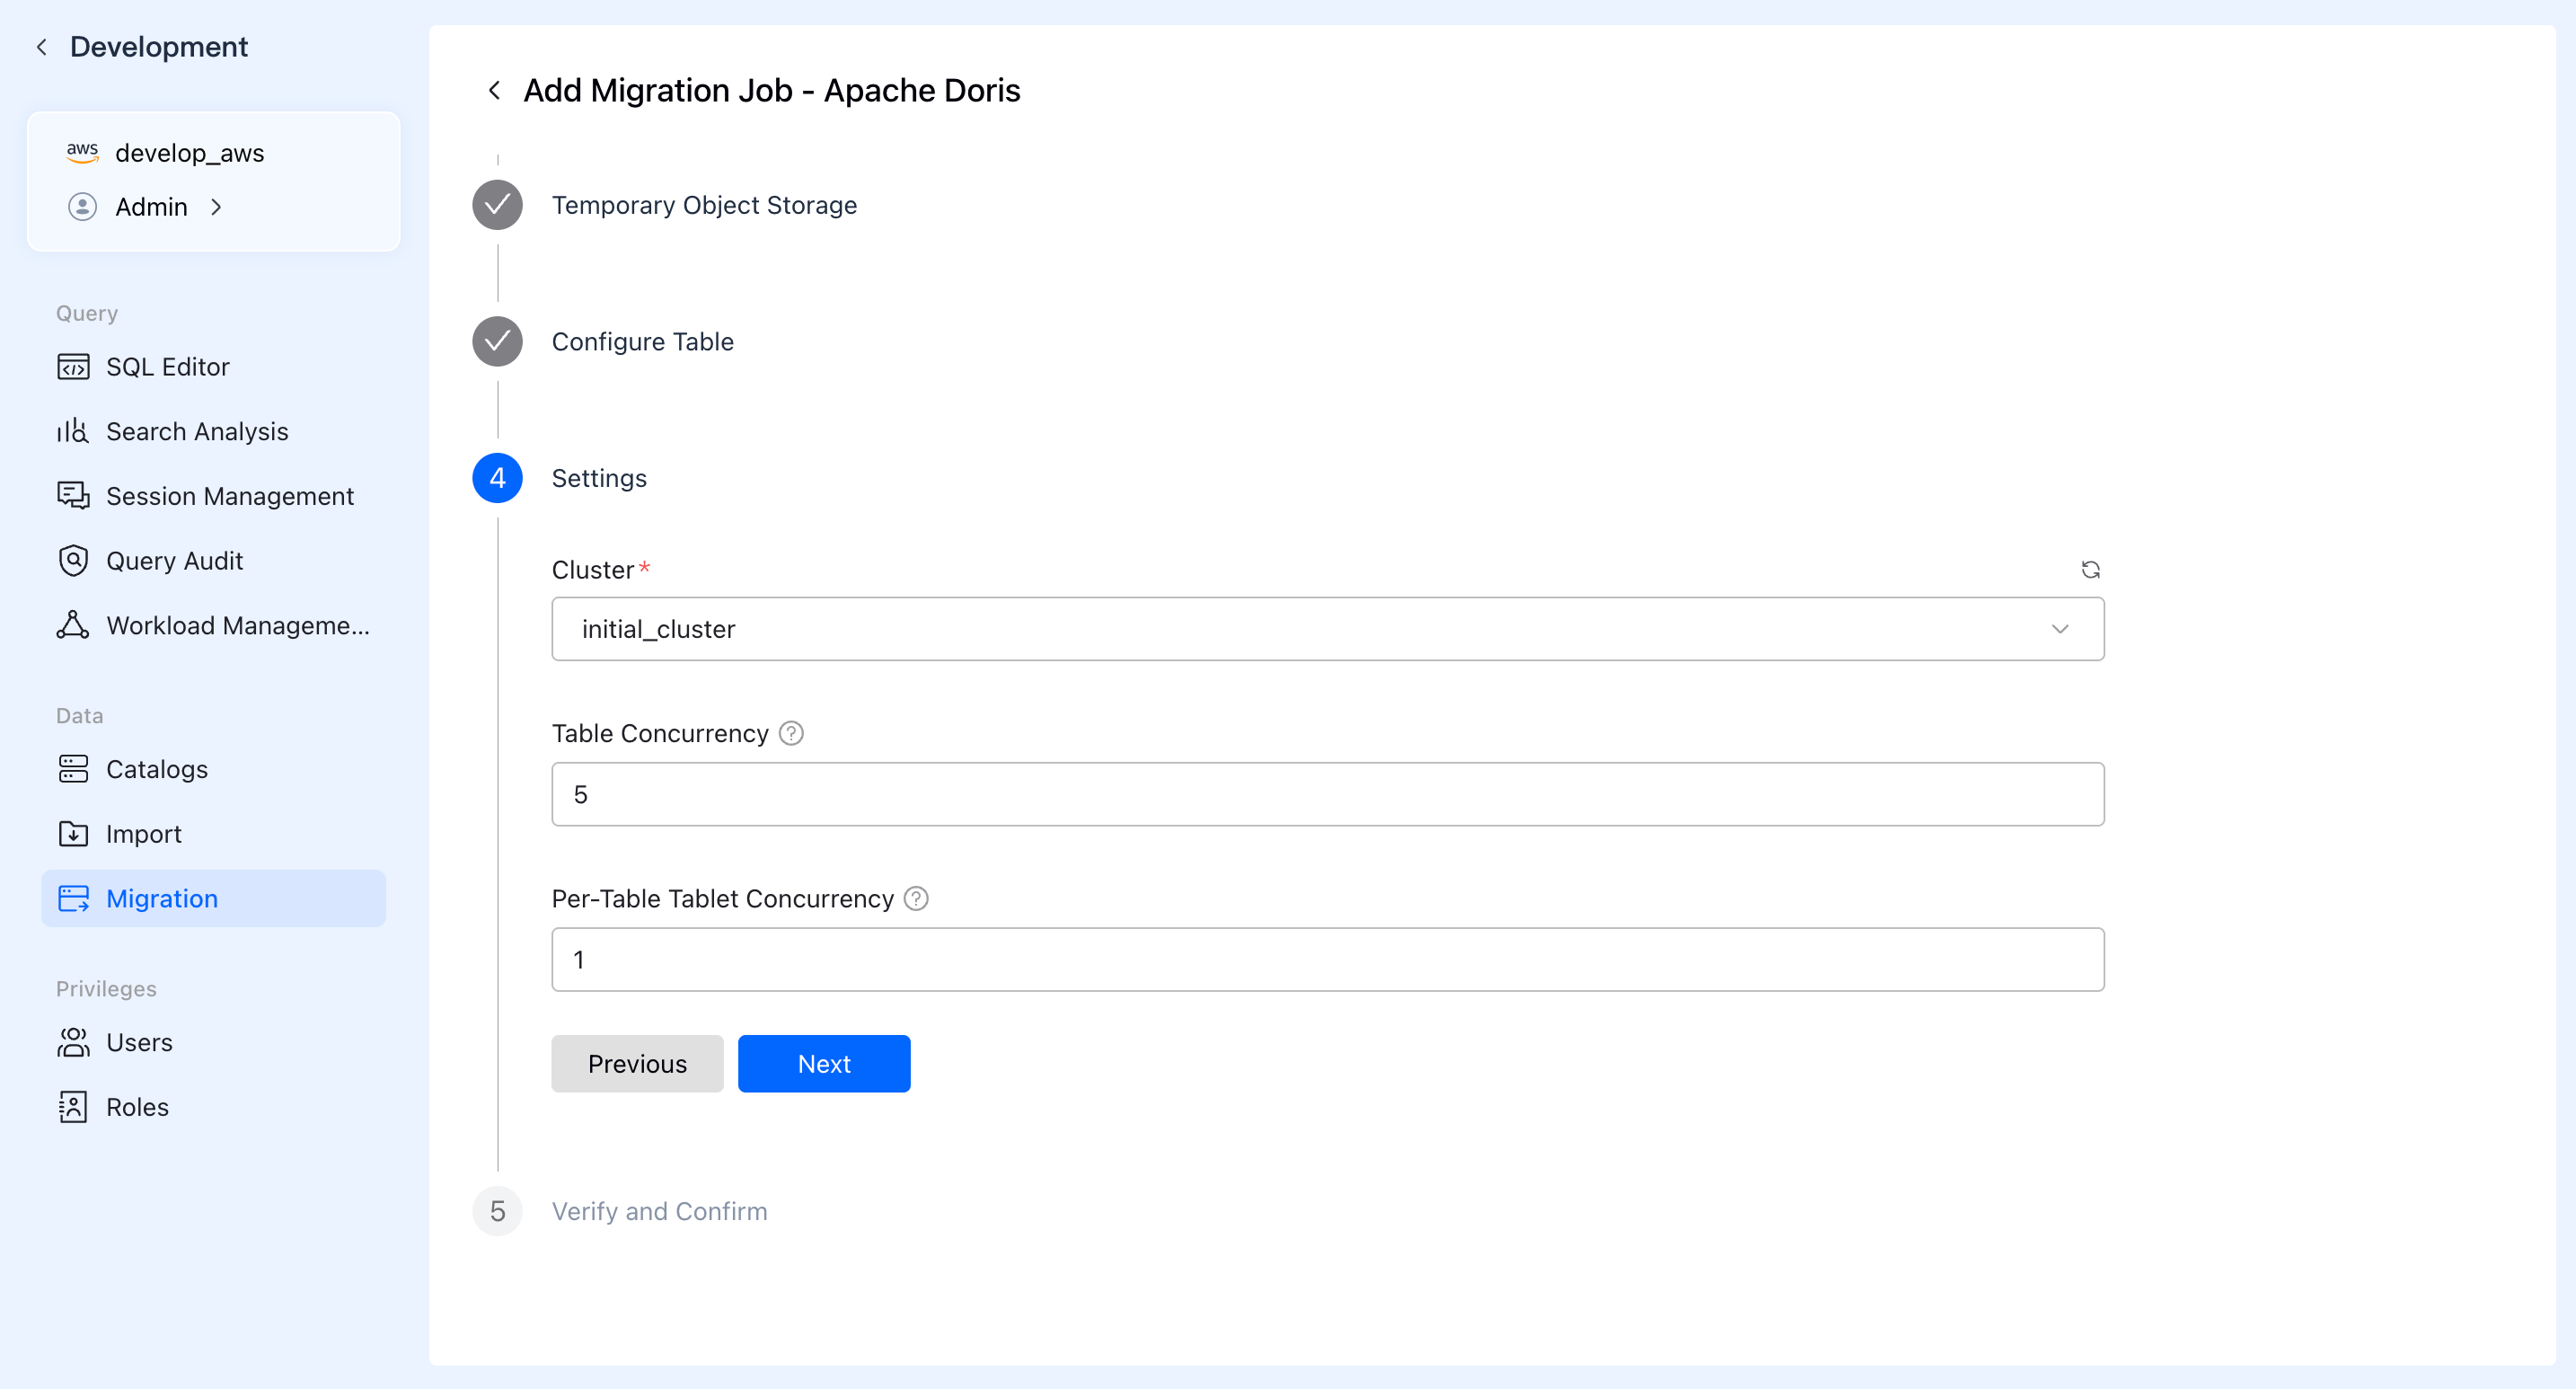This screenshot has height=1389, width=2576.
Task: Go back from Development workspace
Action: click(41, 47)
